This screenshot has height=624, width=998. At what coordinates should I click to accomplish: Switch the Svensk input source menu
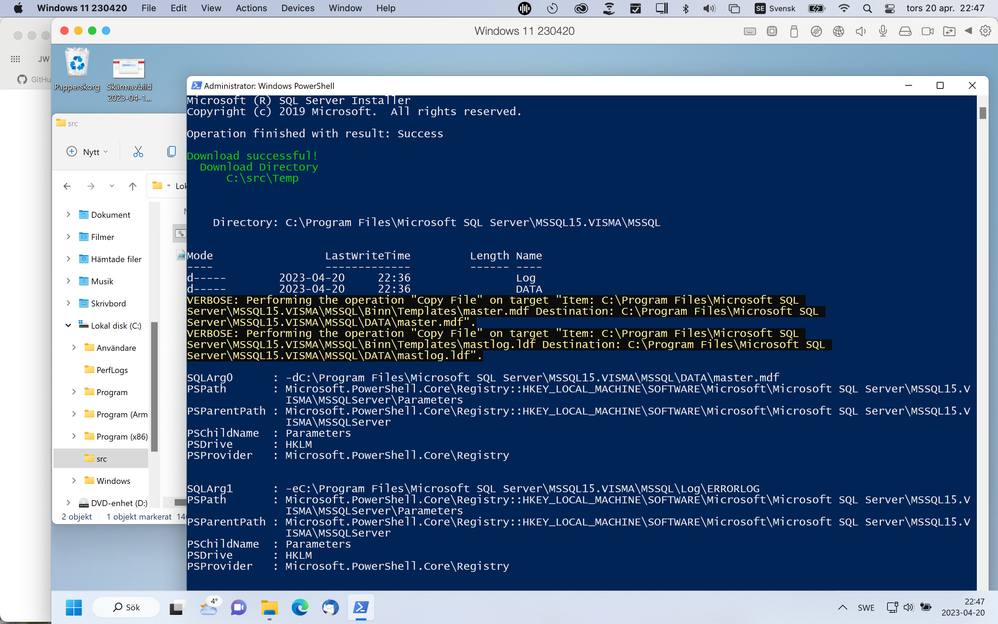775,8
